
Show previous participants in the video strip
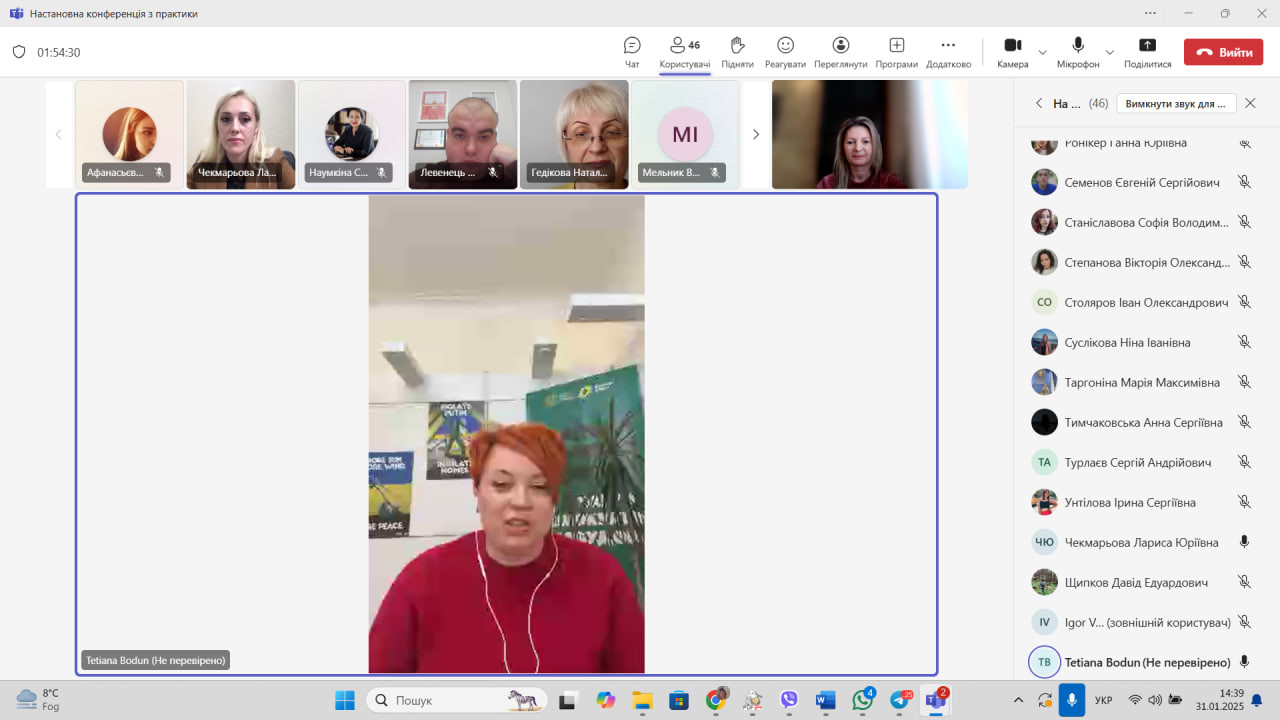point(58,134)
